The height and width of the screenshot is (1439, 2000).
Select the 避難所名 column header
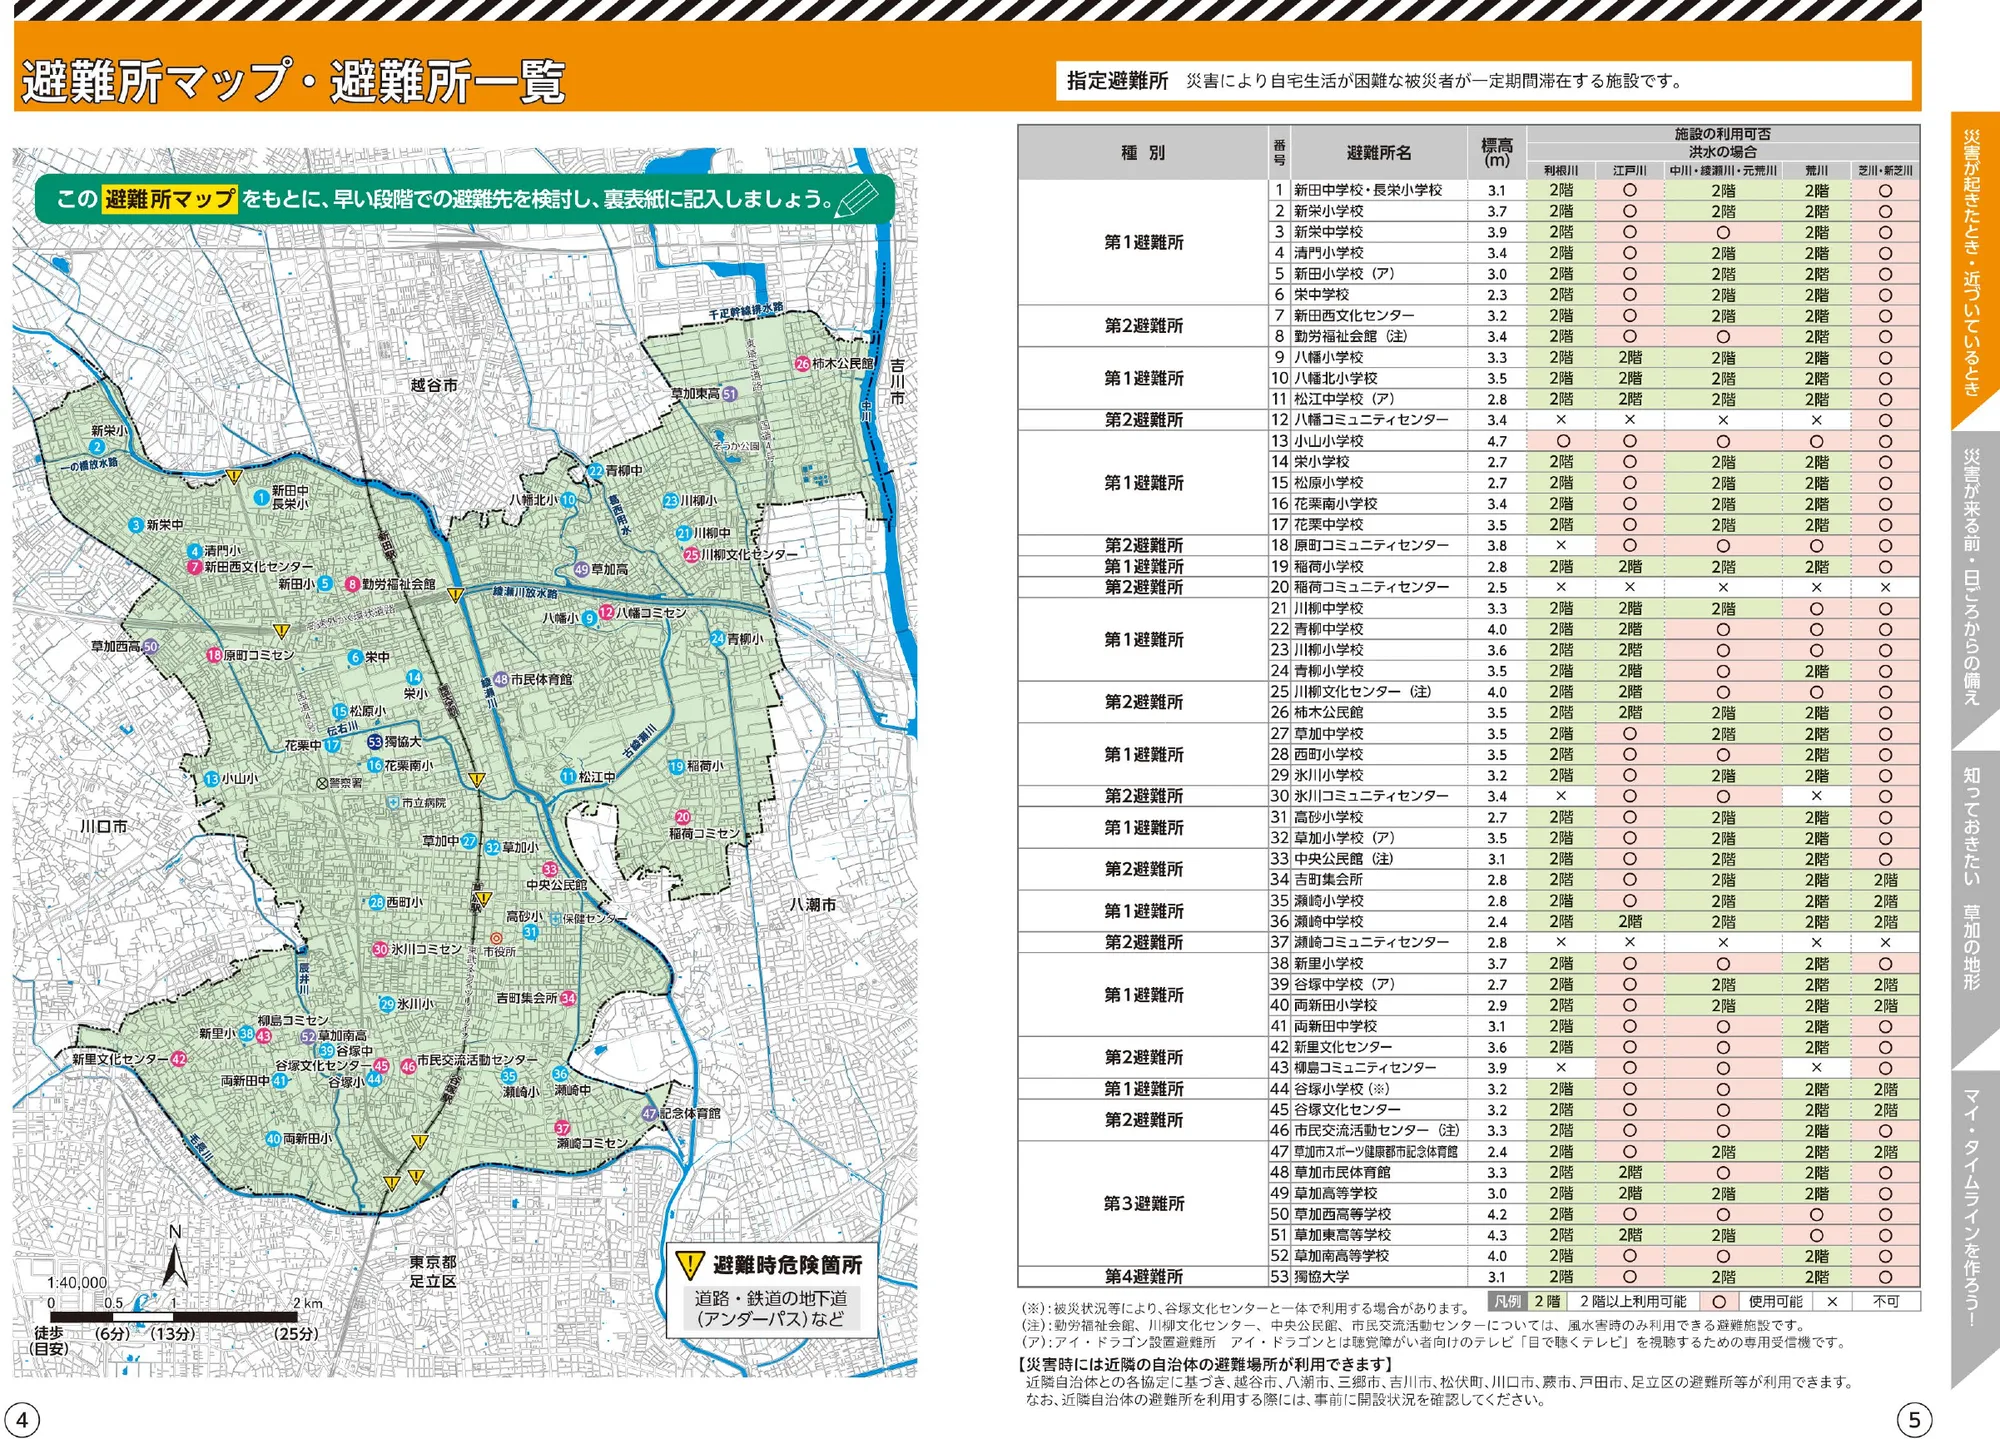tap(1379, 152)
